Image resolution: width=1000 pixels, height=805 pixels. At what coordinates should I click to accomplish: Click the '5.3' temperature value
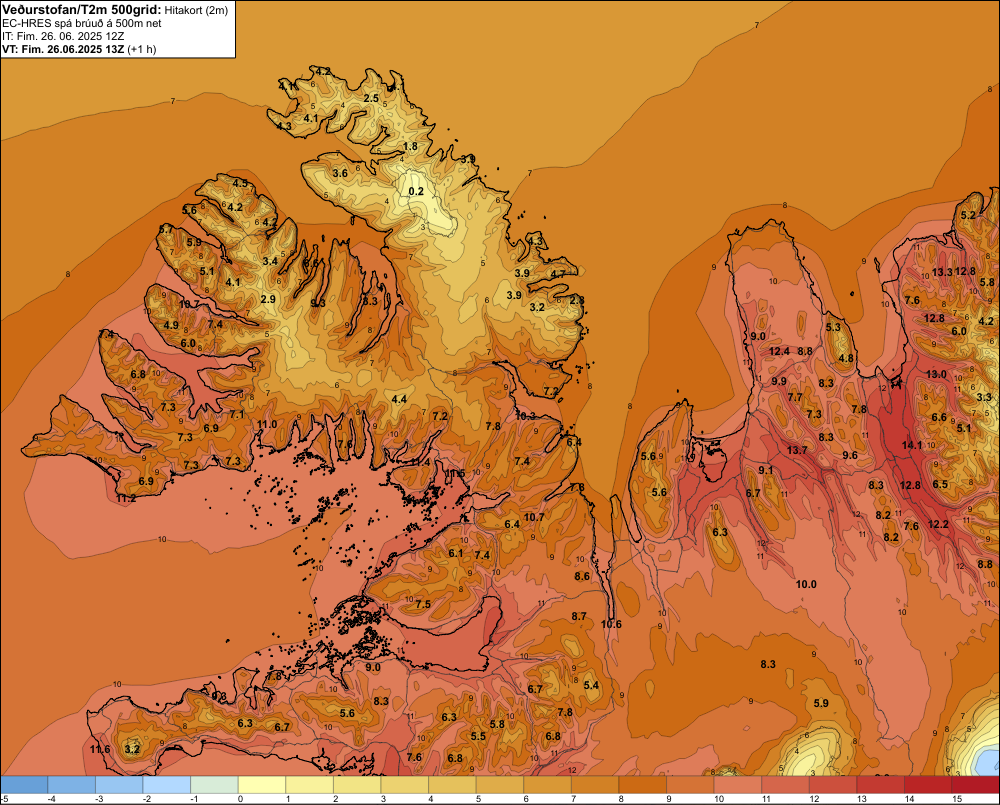833,327
